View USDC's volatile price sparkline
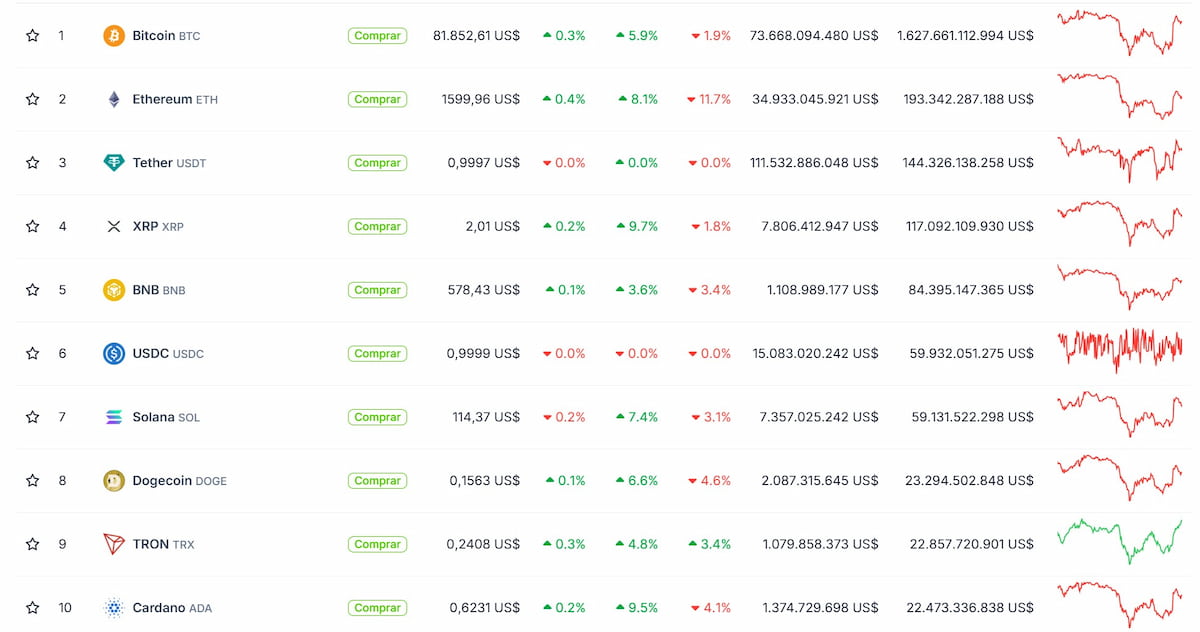This screenshot has height=632, width=1200. click(x=1120, y=349)
